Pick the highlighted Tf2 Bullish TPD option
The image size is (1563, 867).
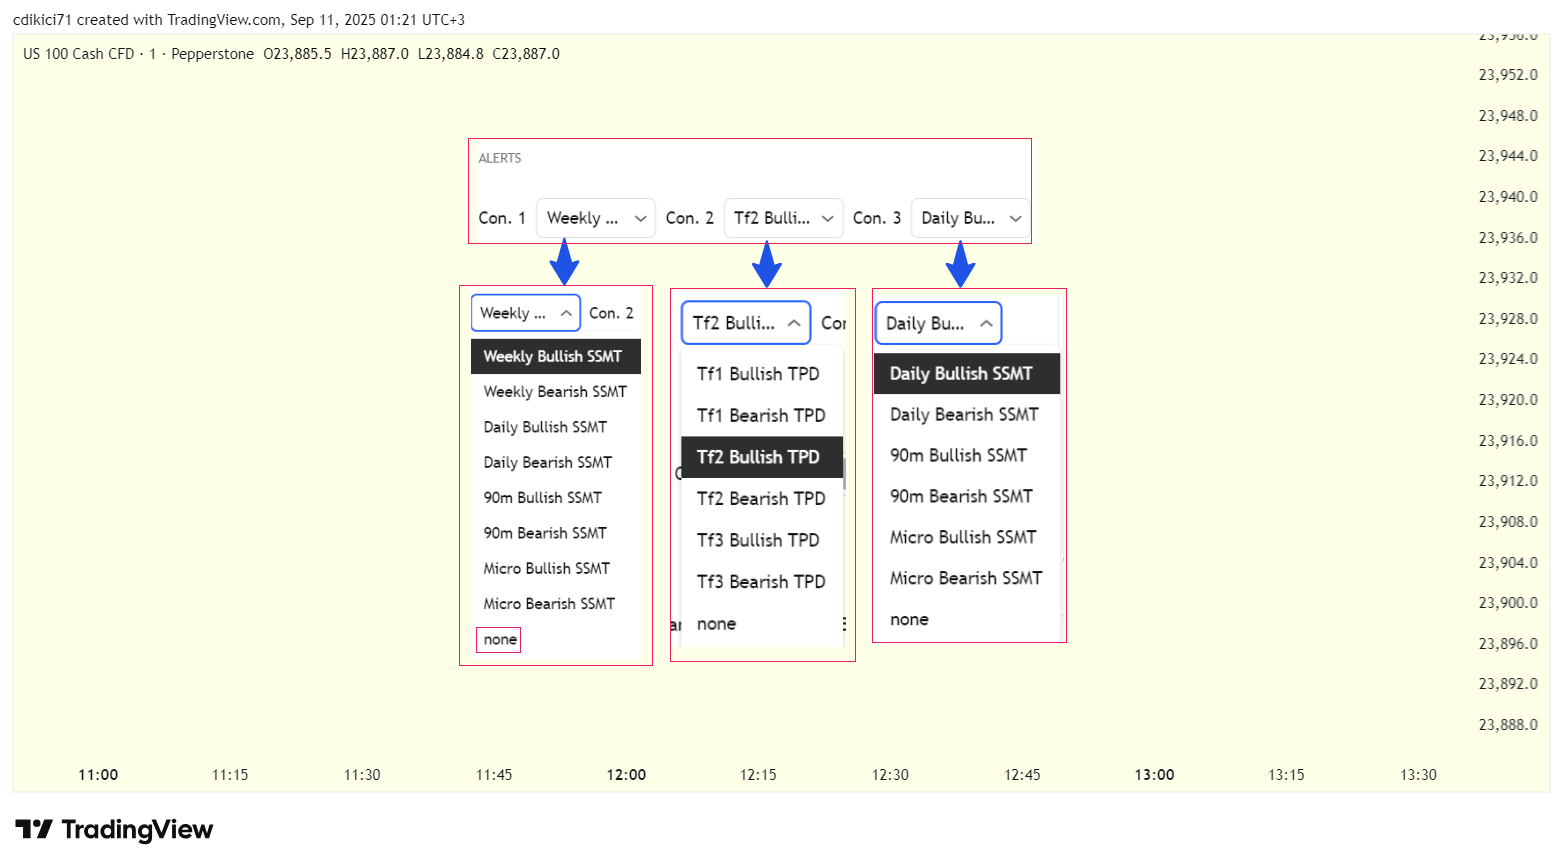(762, 457)
